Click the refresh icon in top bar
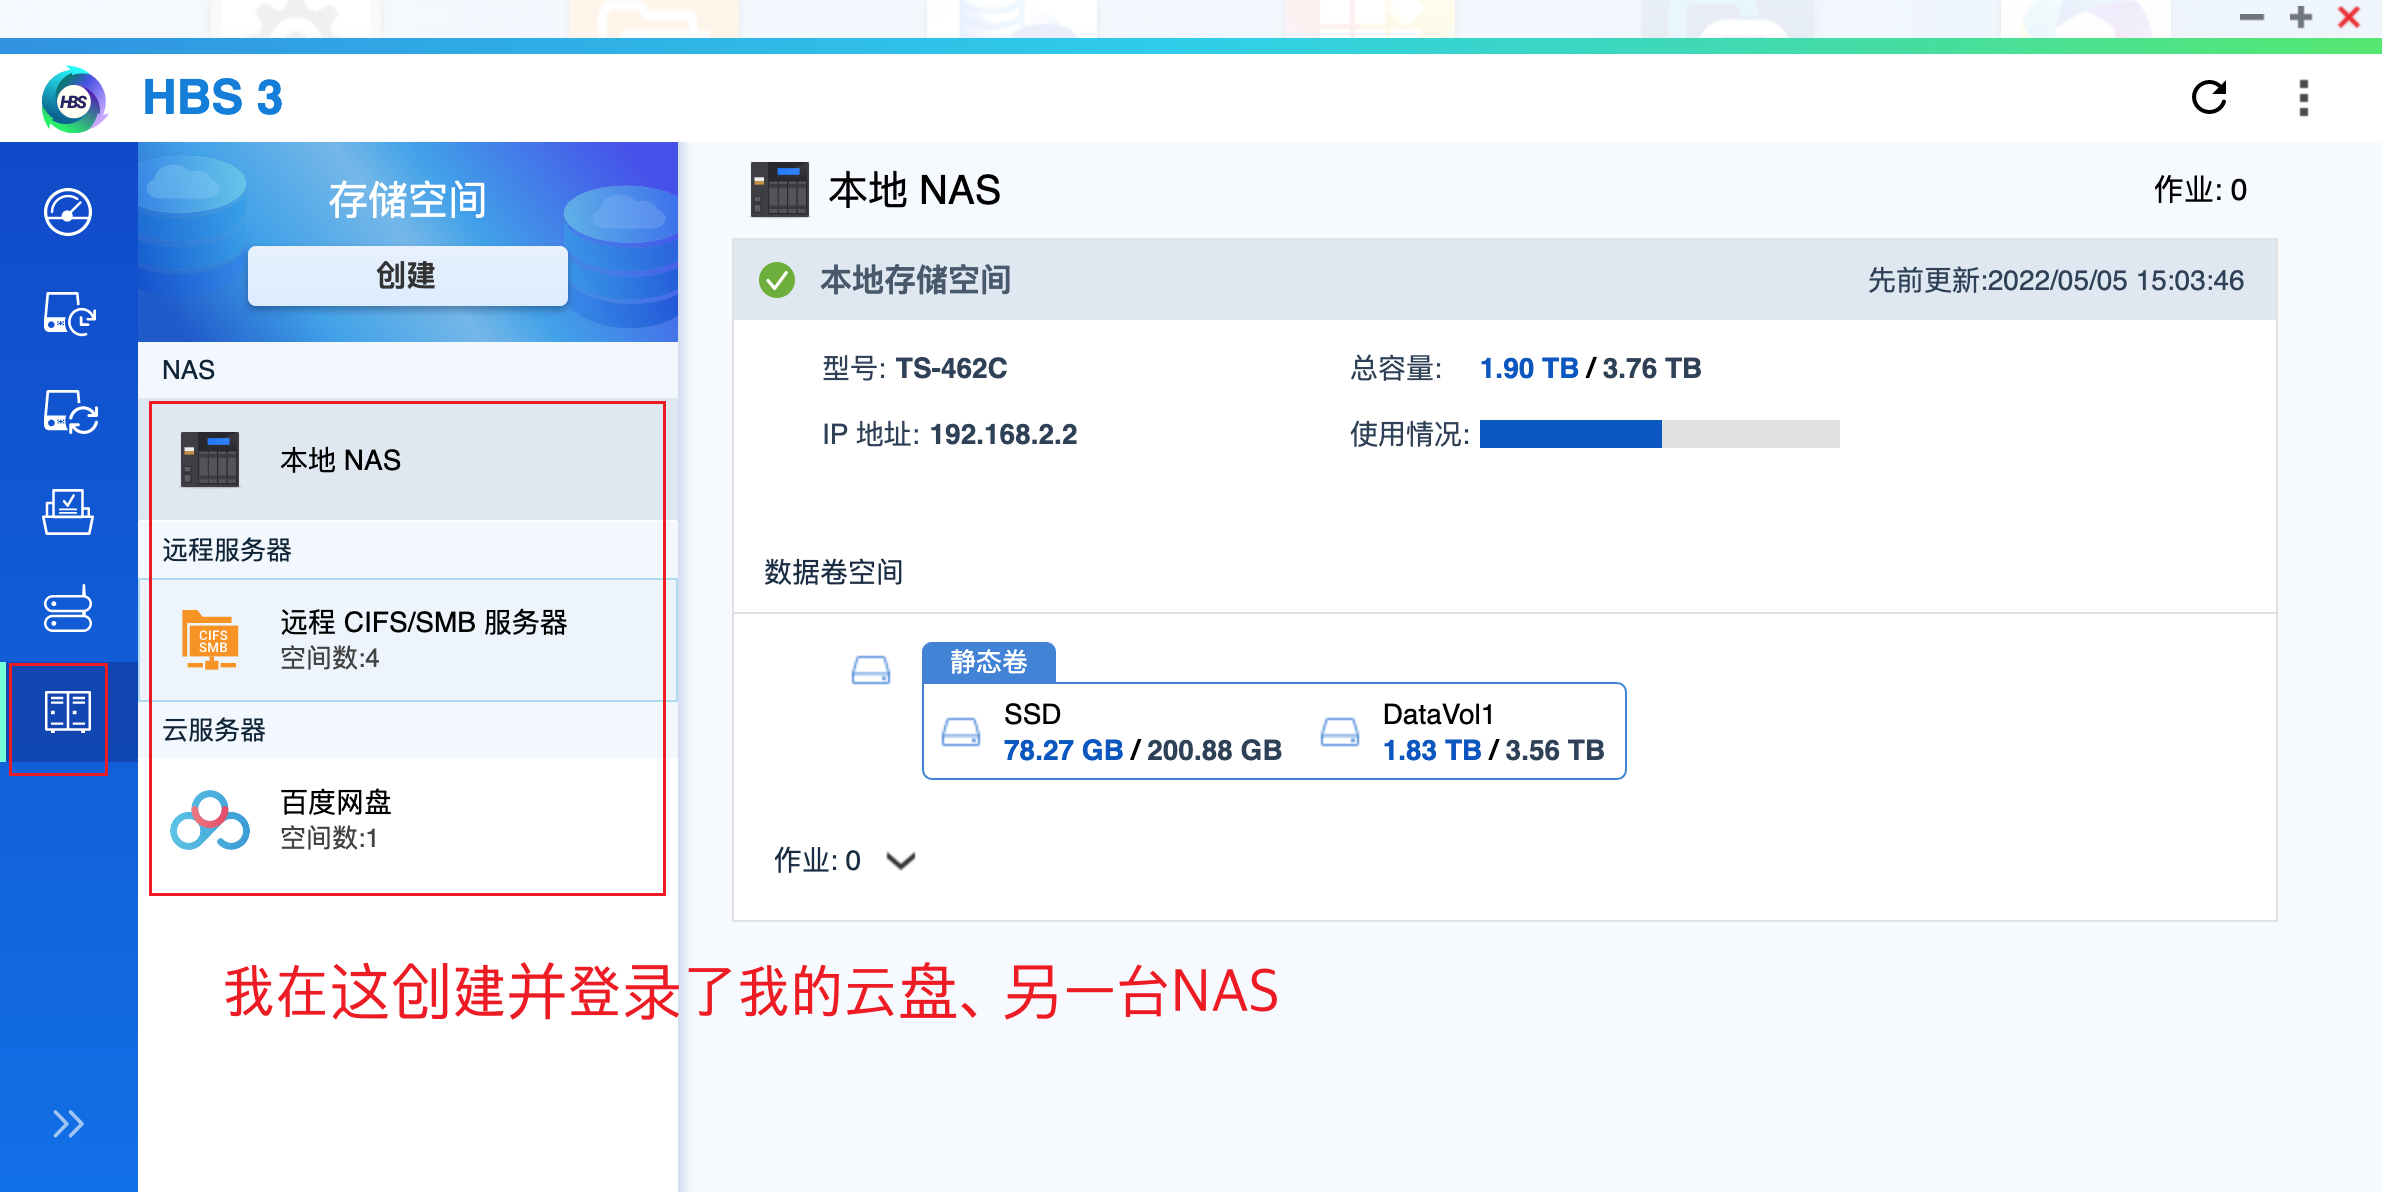Image resolution: width=2382 pixels, height=1192 pixels. coord(2210,97)
